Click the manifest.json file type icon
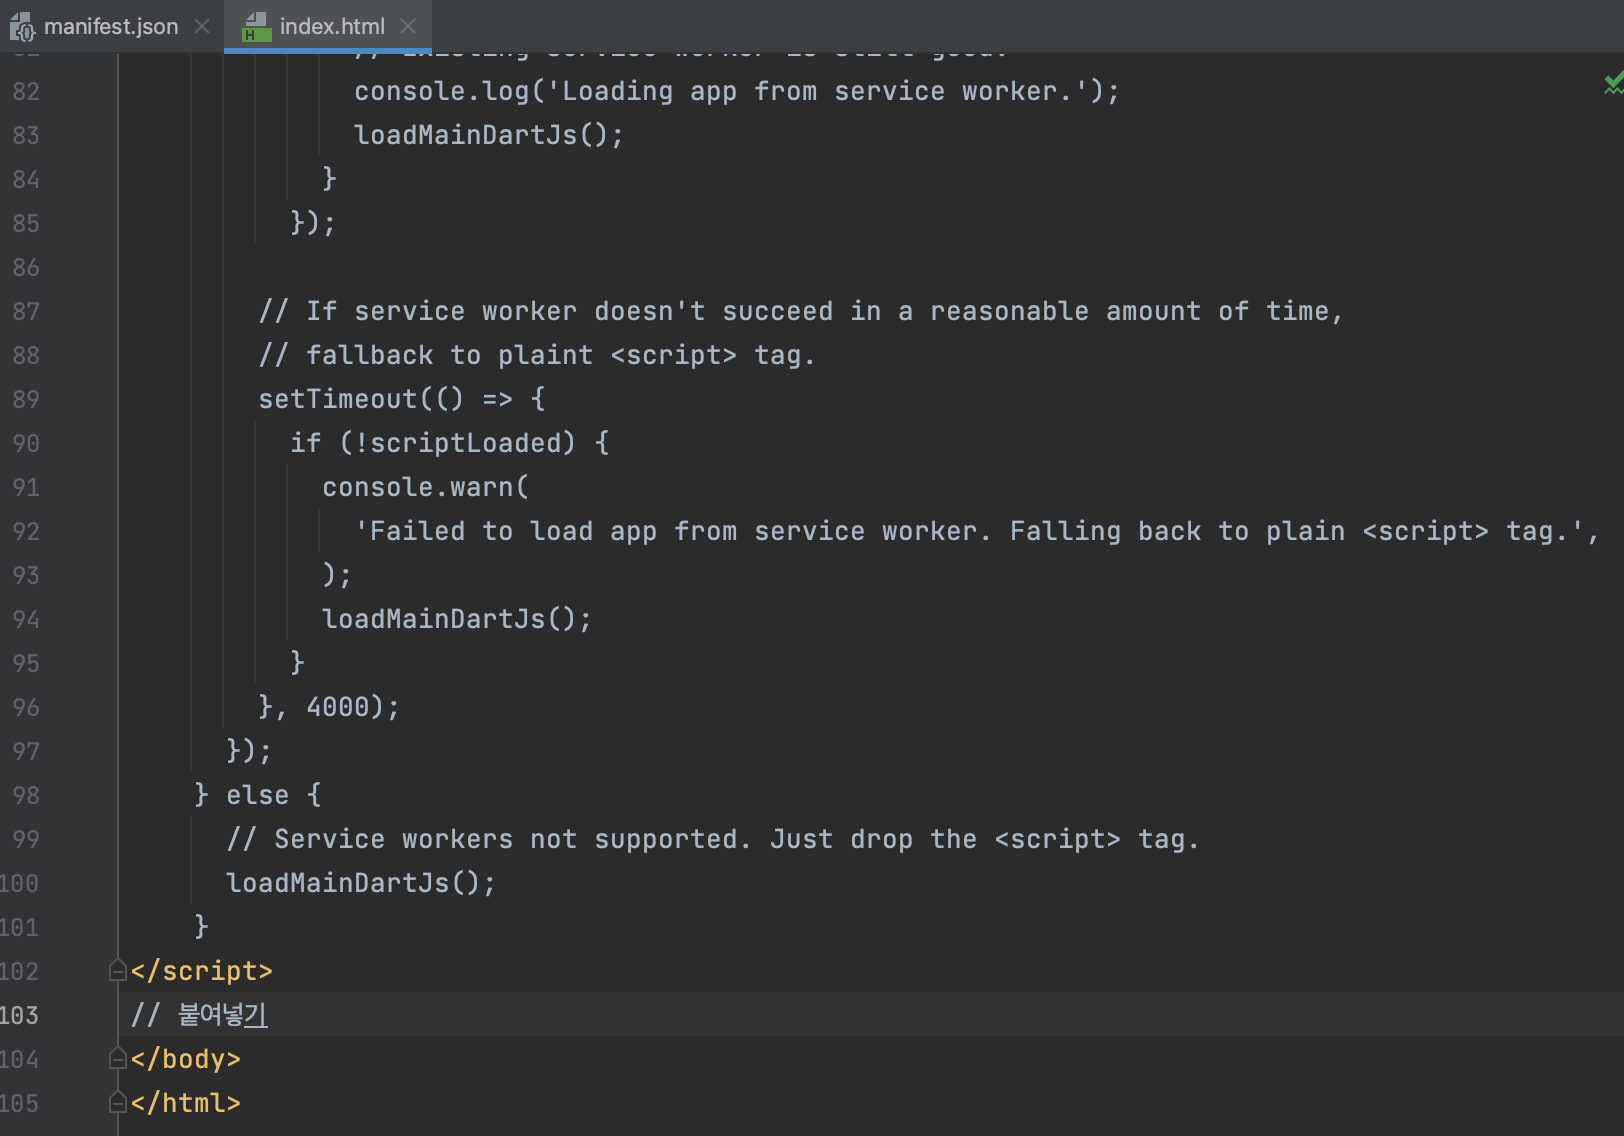The image size is (1624, 1136). pyautogui.click(x=22, y=27)
